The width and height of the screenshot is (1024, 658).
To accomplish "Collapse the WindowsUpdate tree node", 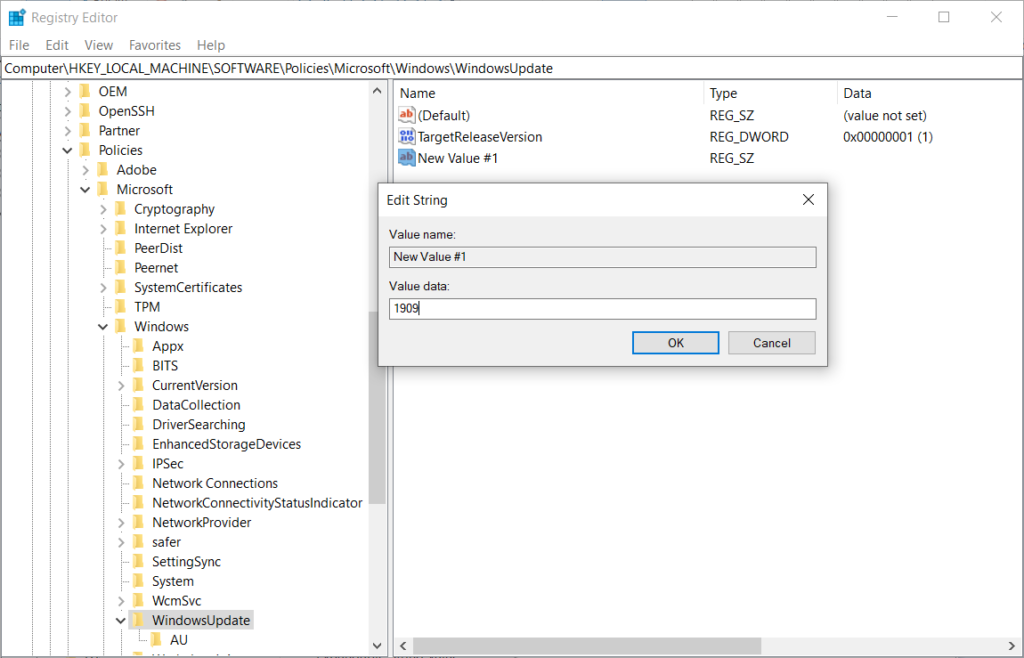I will coord(122,621).
